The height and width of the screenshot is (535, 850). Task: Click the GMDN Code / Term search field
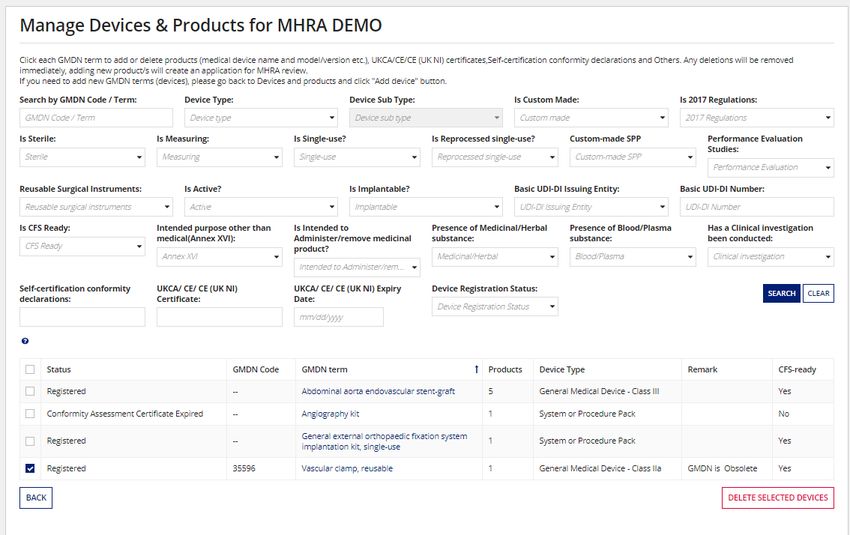96,118
